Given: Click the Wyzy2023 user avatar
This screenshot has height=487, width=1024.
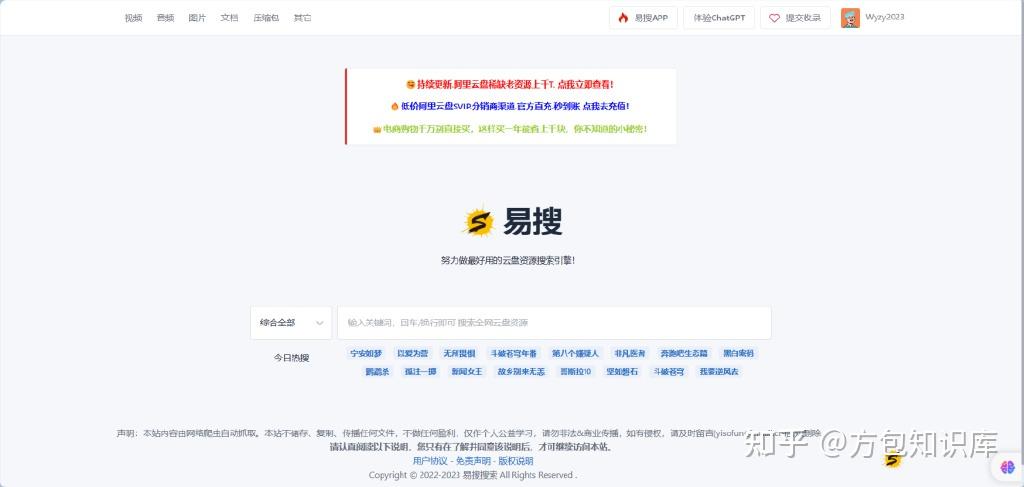Looking at the screenshot, I should pos(850,18).
